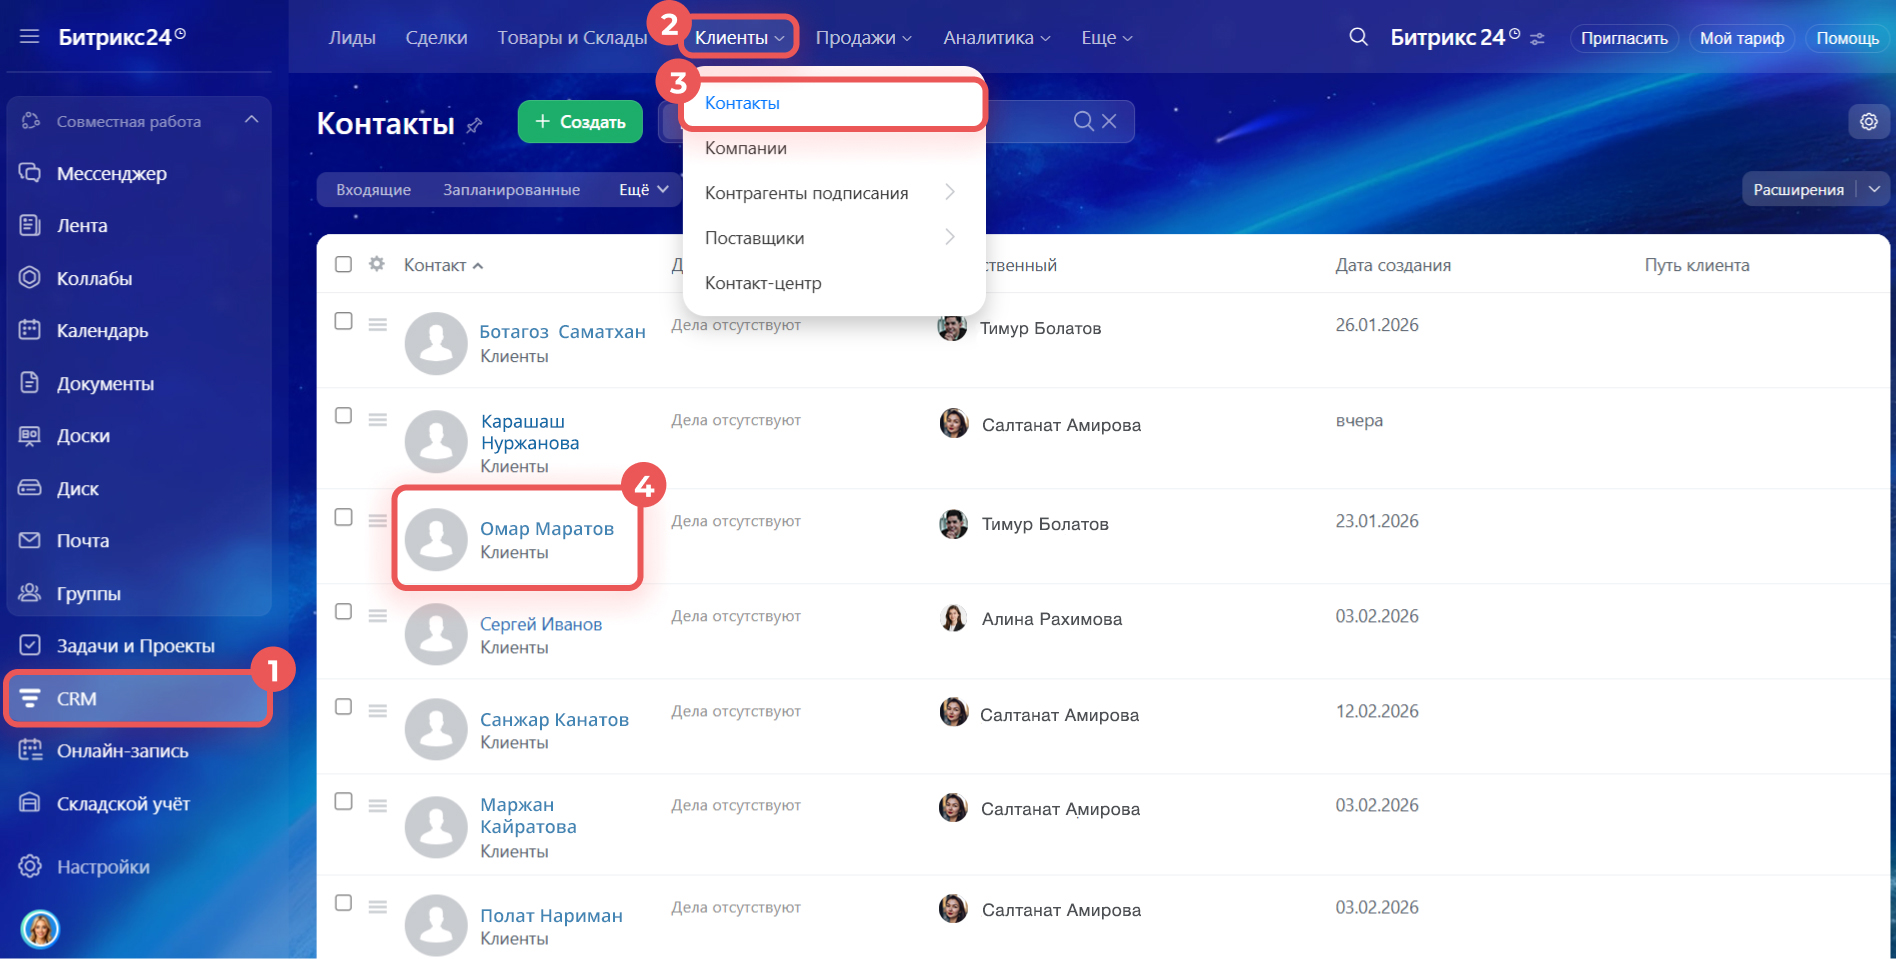The width and height of the screenshot is (1896, 959).
Task: Open the gear settings icon at top right
Action: [x=1868, y=122]
